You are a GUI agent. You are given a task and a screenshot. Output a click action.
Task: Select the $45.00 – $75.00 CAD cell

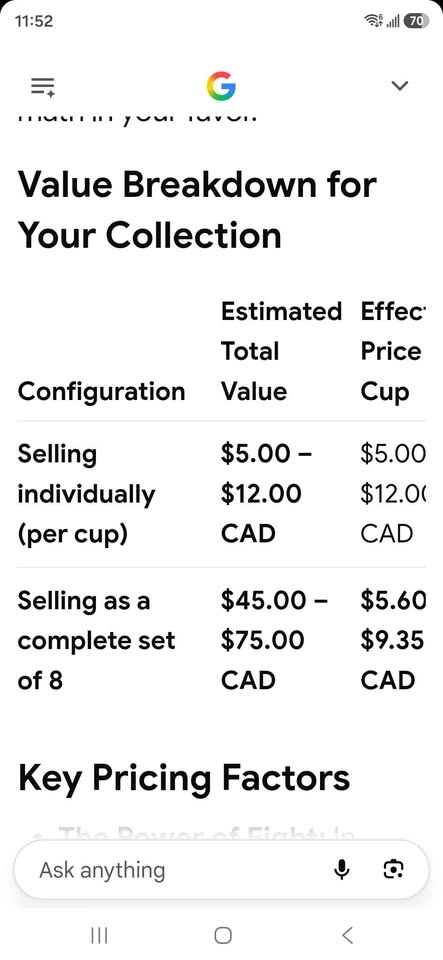click(274, 640)
